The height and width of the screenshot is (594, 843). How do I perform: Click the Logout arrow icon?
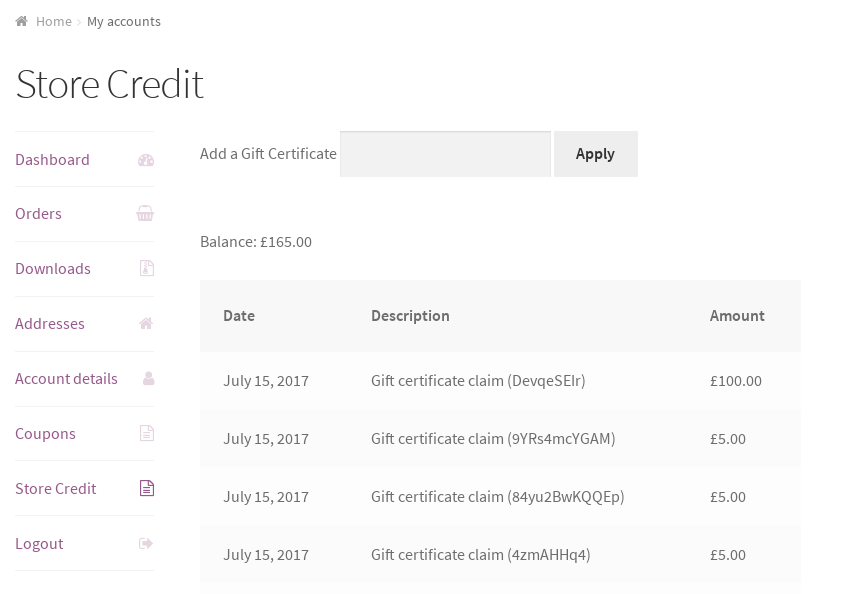point(146,543)
